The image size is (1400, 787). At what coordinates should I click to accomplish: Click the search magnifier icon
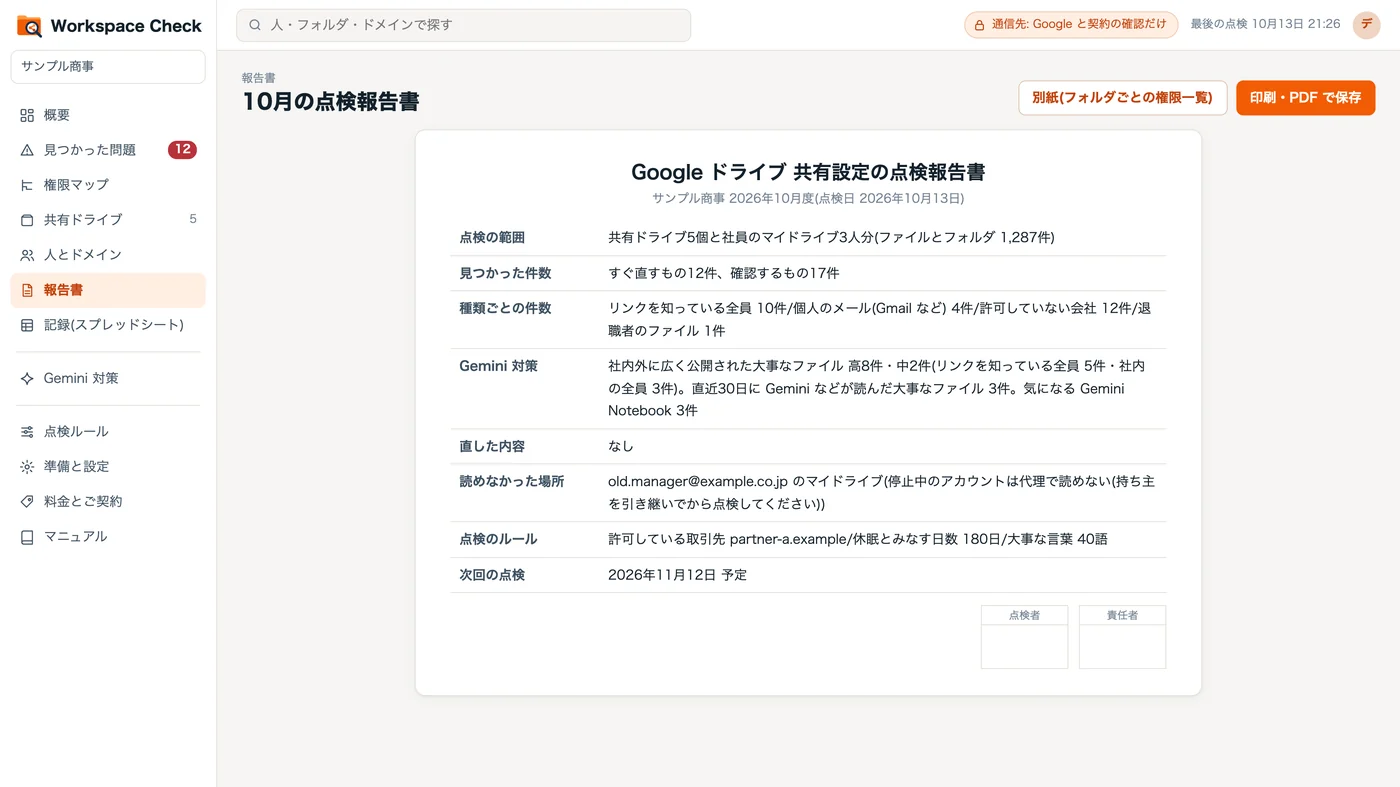coord(255,25)
